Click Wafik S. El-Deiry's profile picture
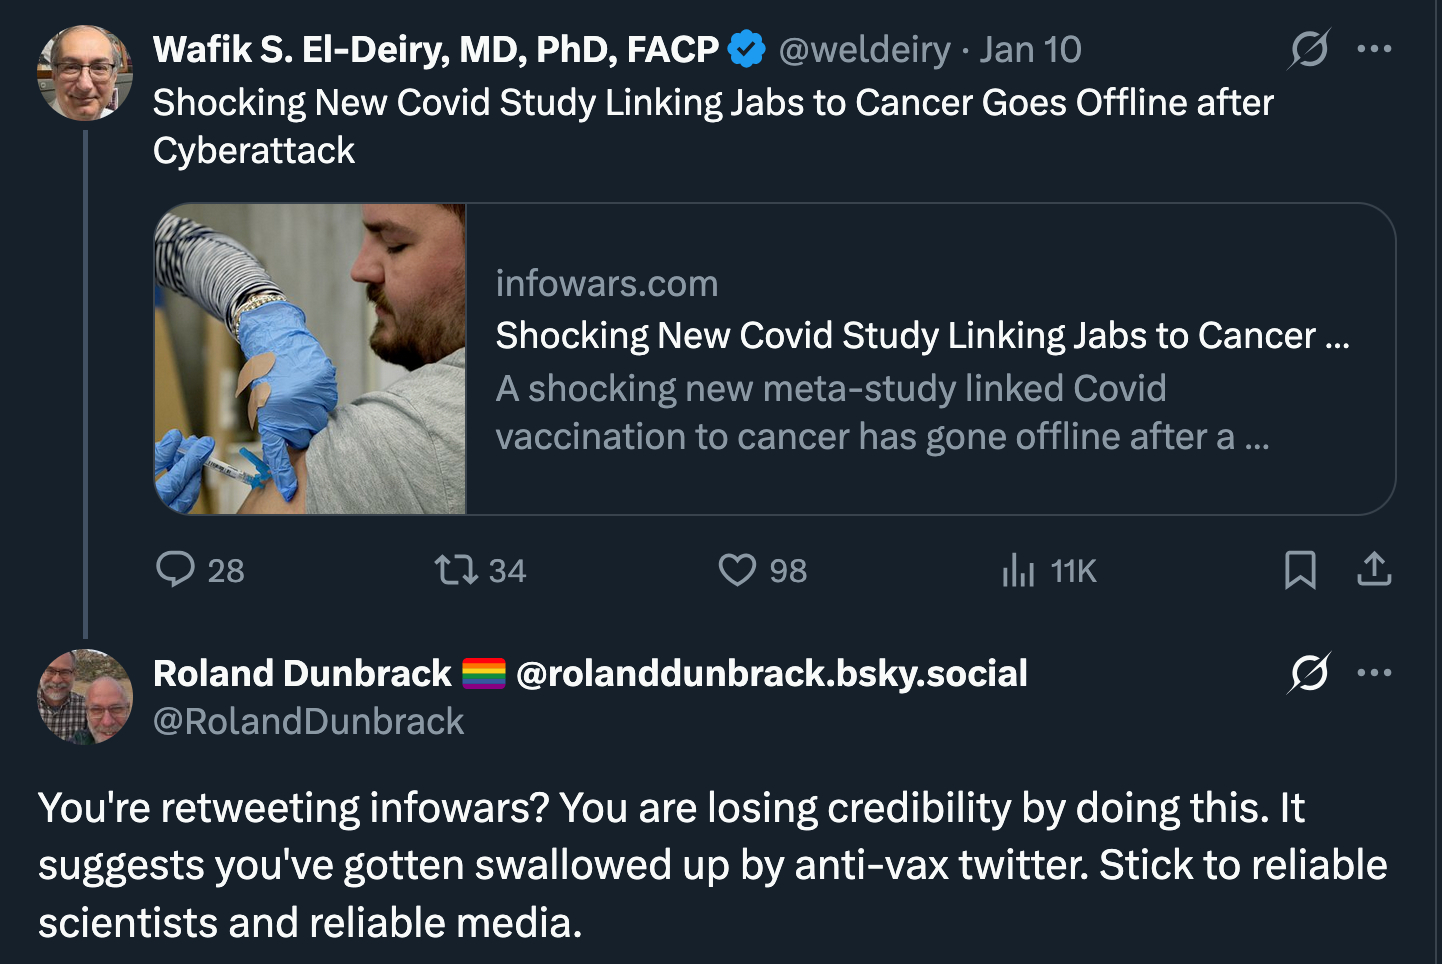Screen dimensions: 1442x964 click(85, 73)
